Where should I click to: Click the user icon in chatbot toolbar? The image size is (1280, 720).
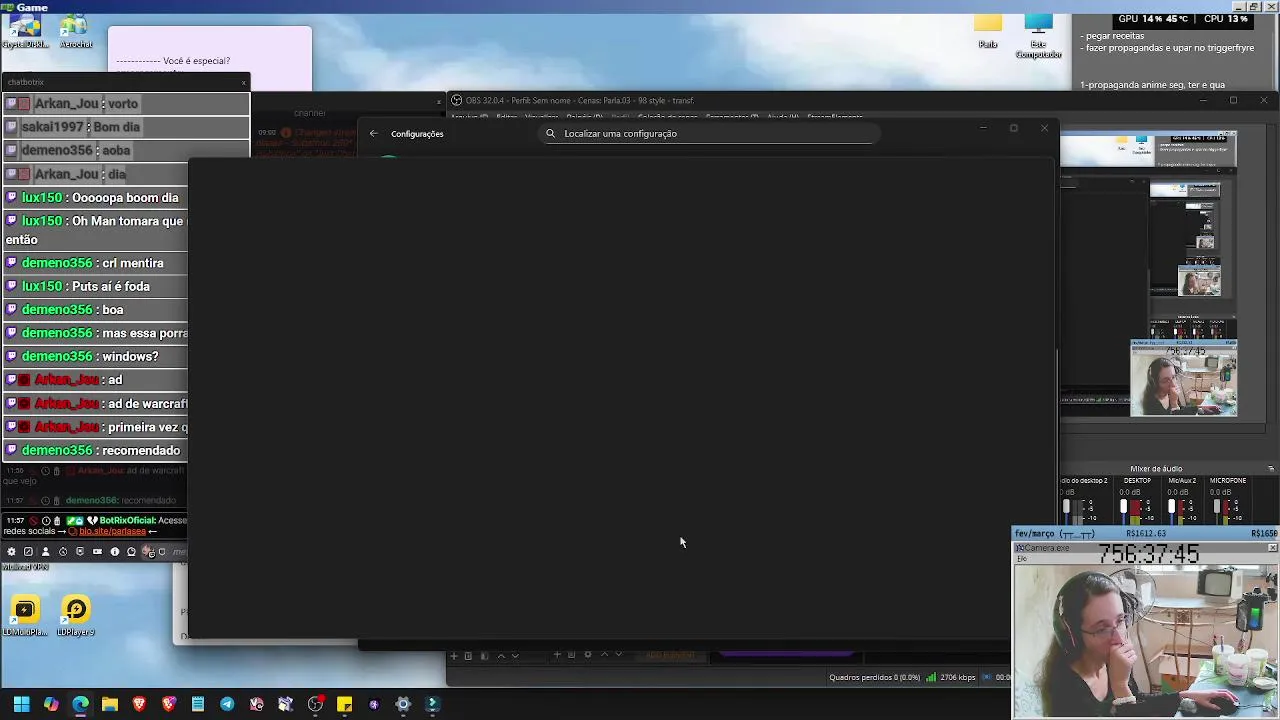point(45,552)
